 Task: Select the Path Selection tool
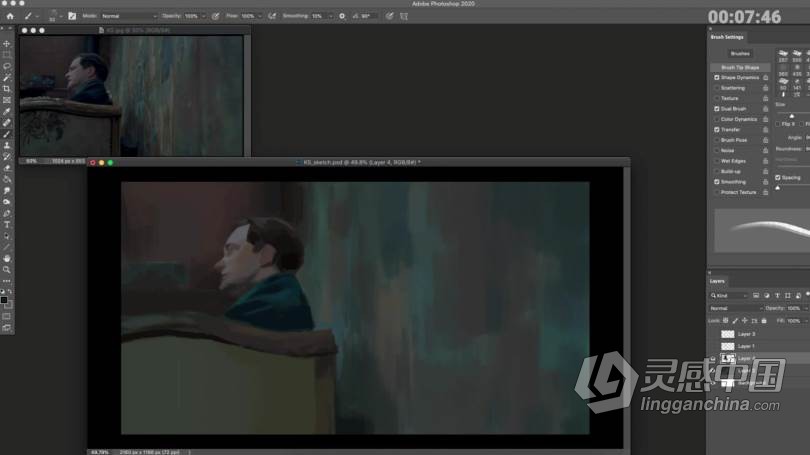point(7,236)
